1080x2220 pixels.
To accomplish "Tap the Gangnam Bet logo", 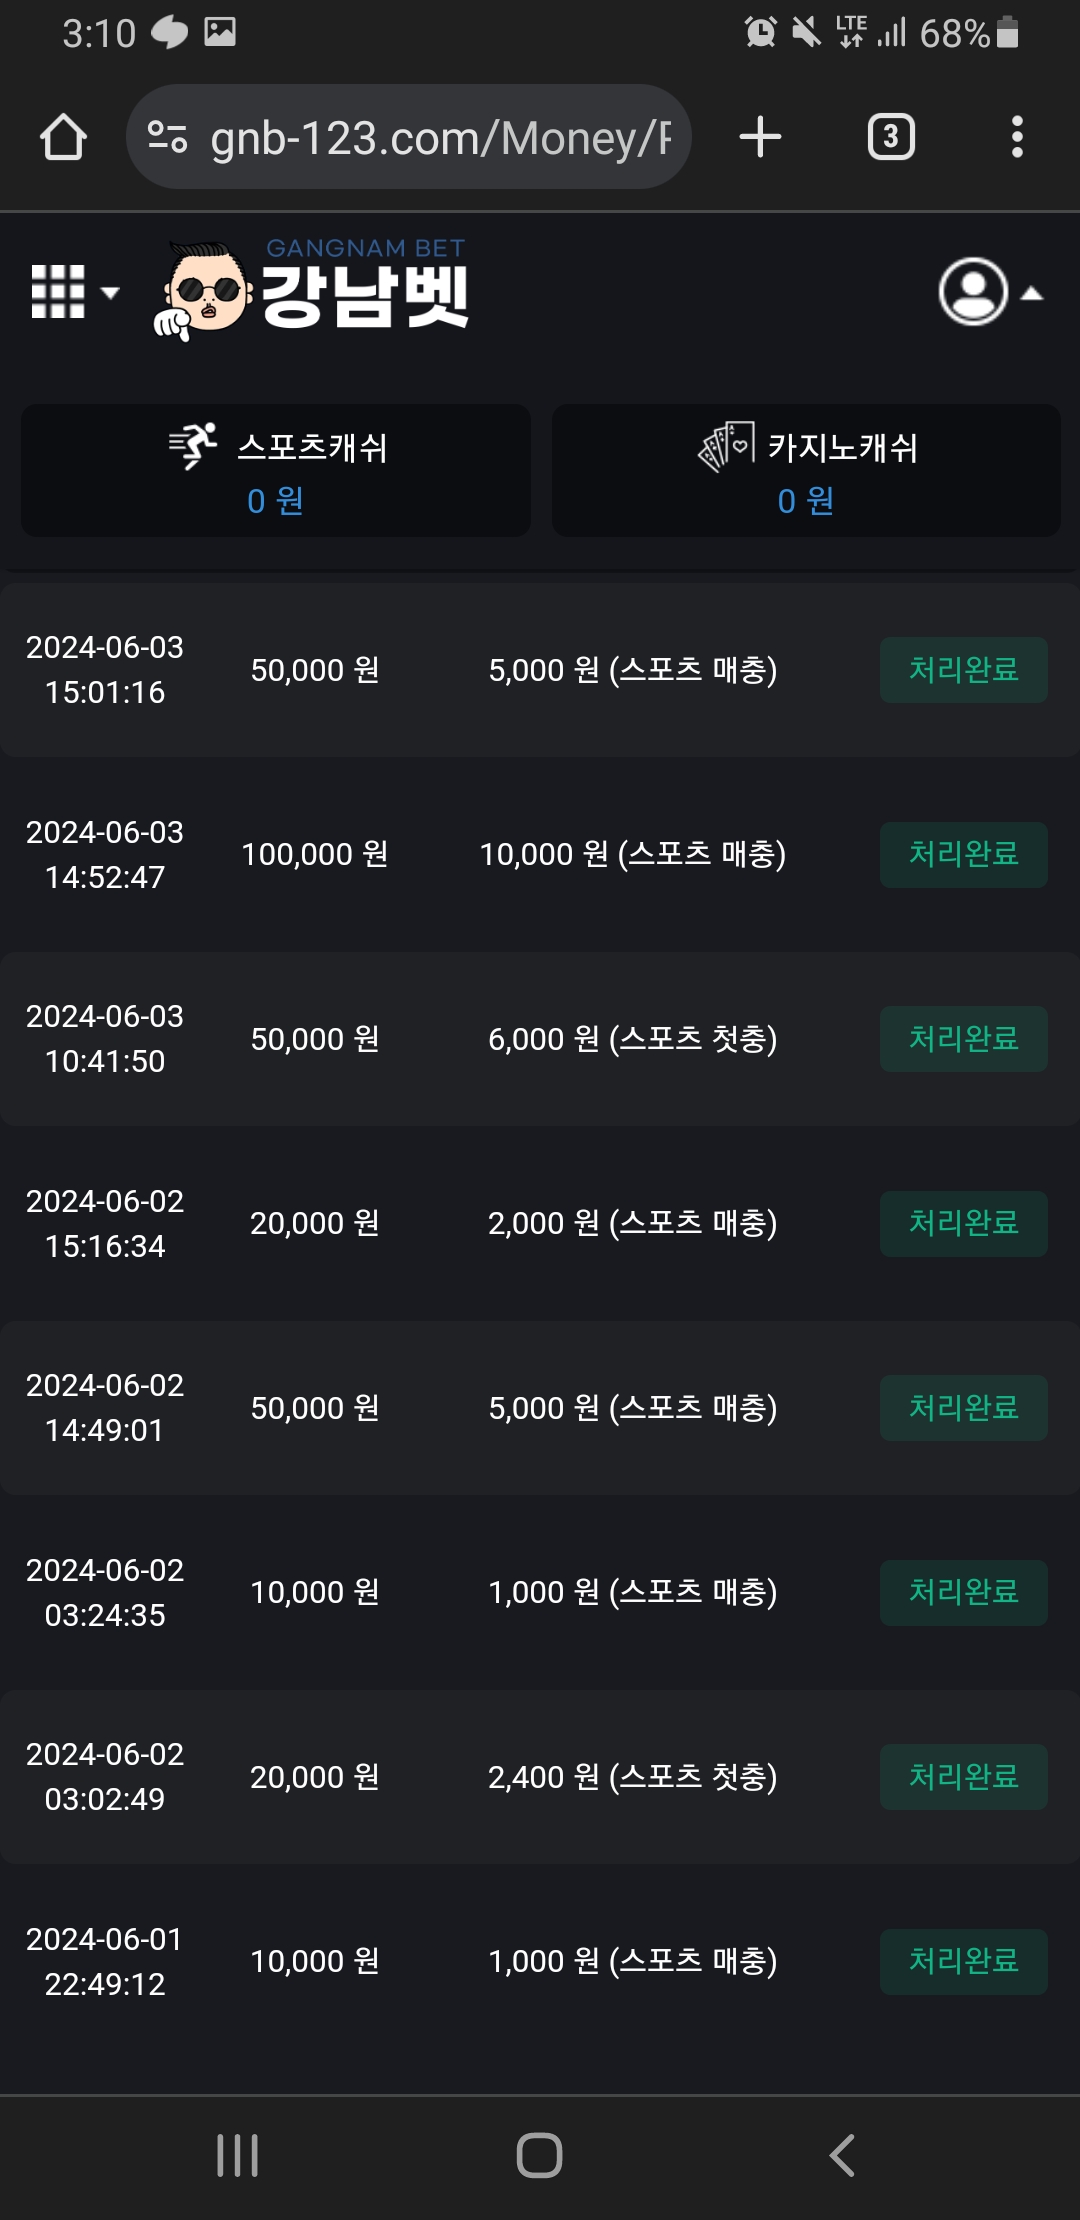I will (x=312, y=290).
